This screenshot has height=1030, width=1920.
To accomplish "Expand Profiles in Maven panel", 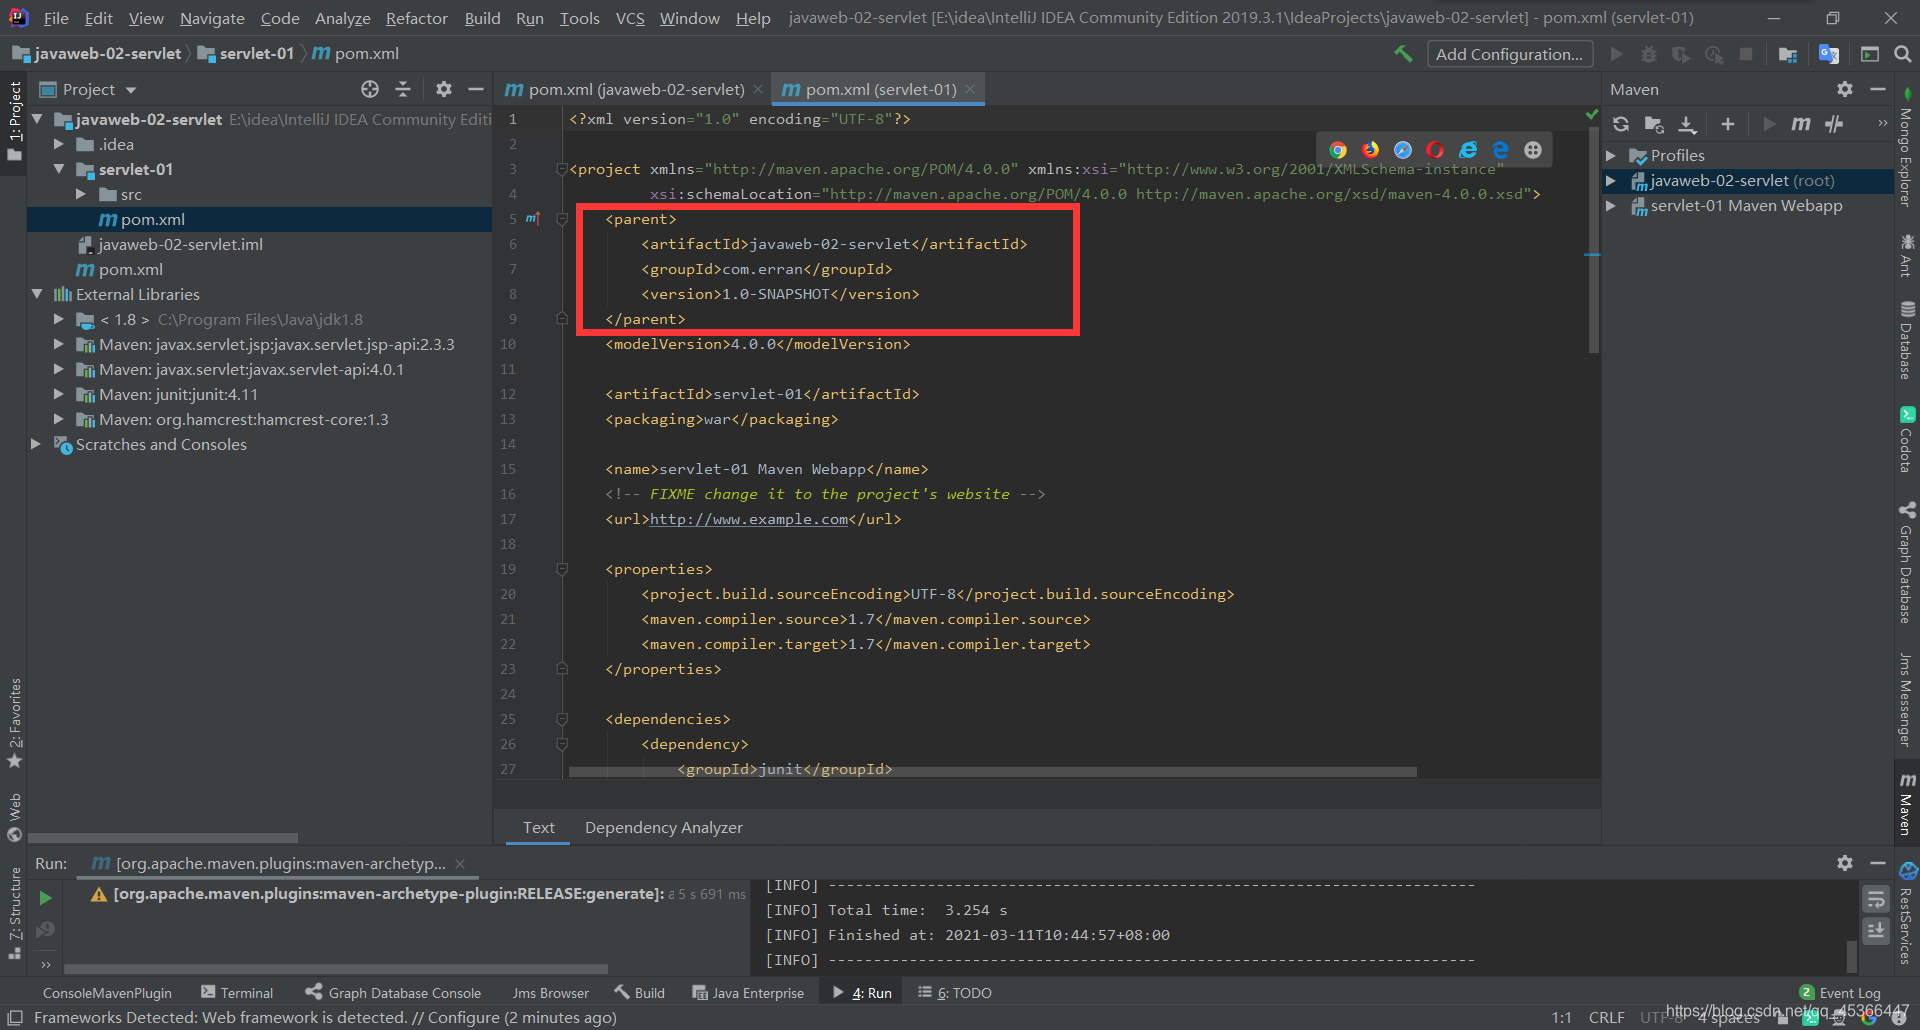I will [x=1611, y=155].
